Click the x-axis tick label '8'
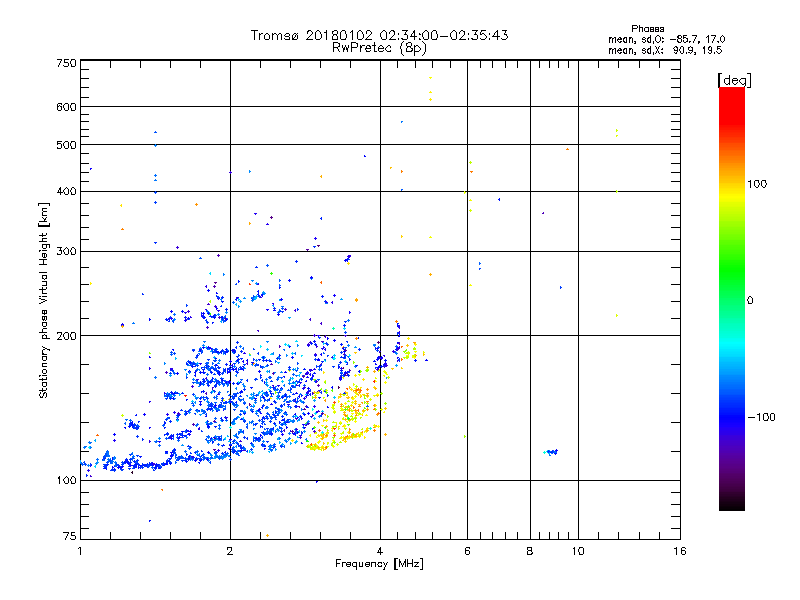 pos(530,551)
